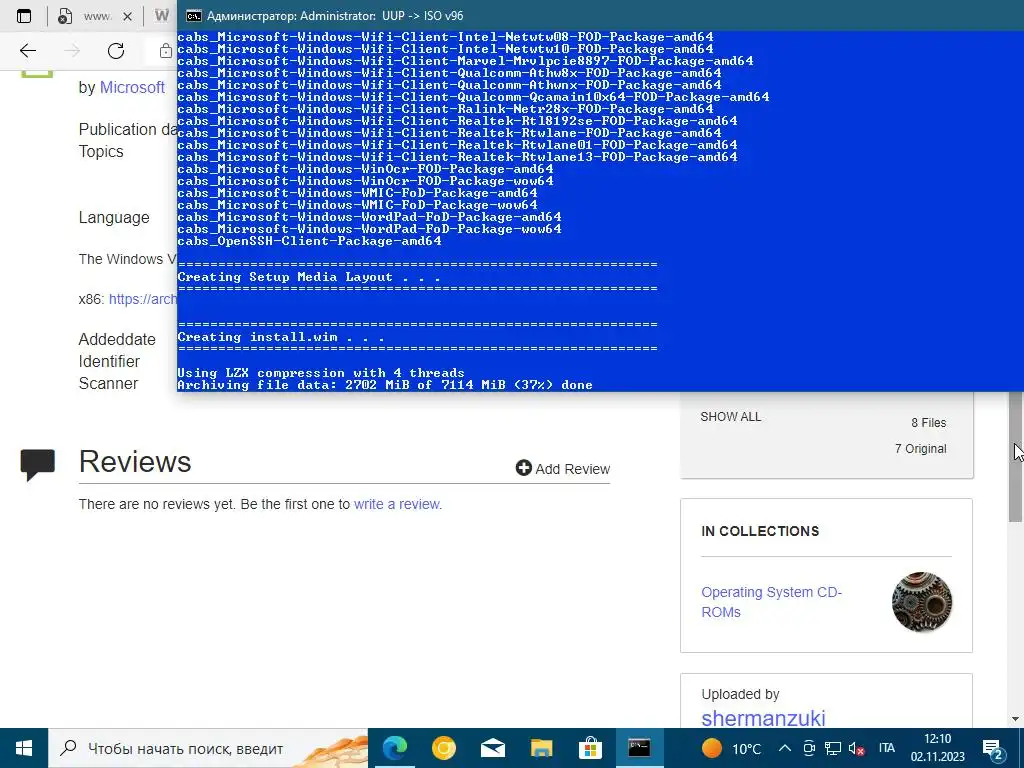Click cabs_OpenSSH-Client-Package-amd64 console line
This screenshot has height=768, width=1024.
309,241
